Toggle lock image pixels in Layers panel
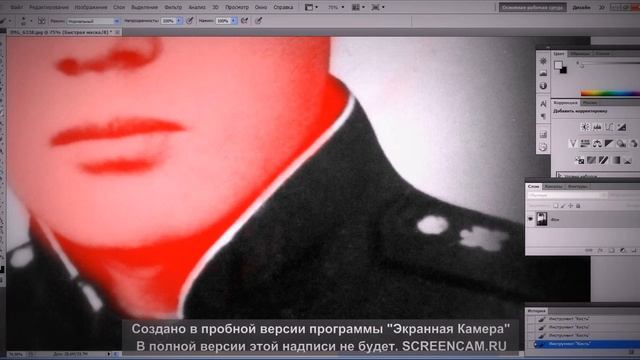Viewport: 640px width, 360px height. tap(563, 206)
